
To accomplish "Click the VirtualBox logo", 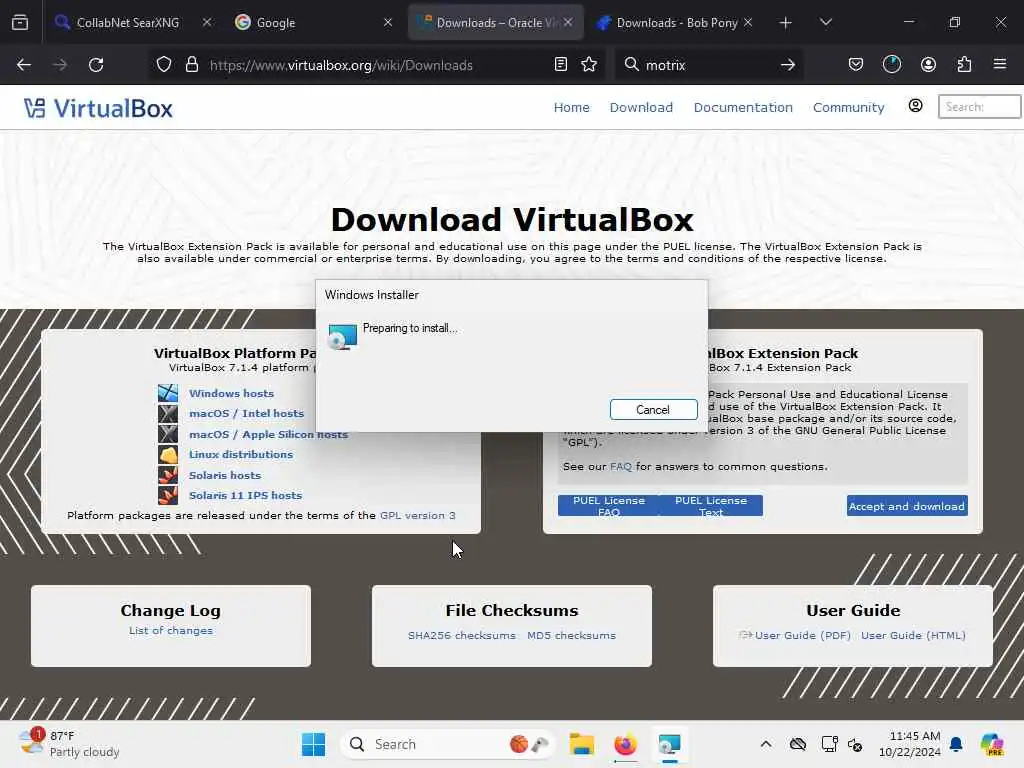I will pyautogui.click(x=98, y=108).
